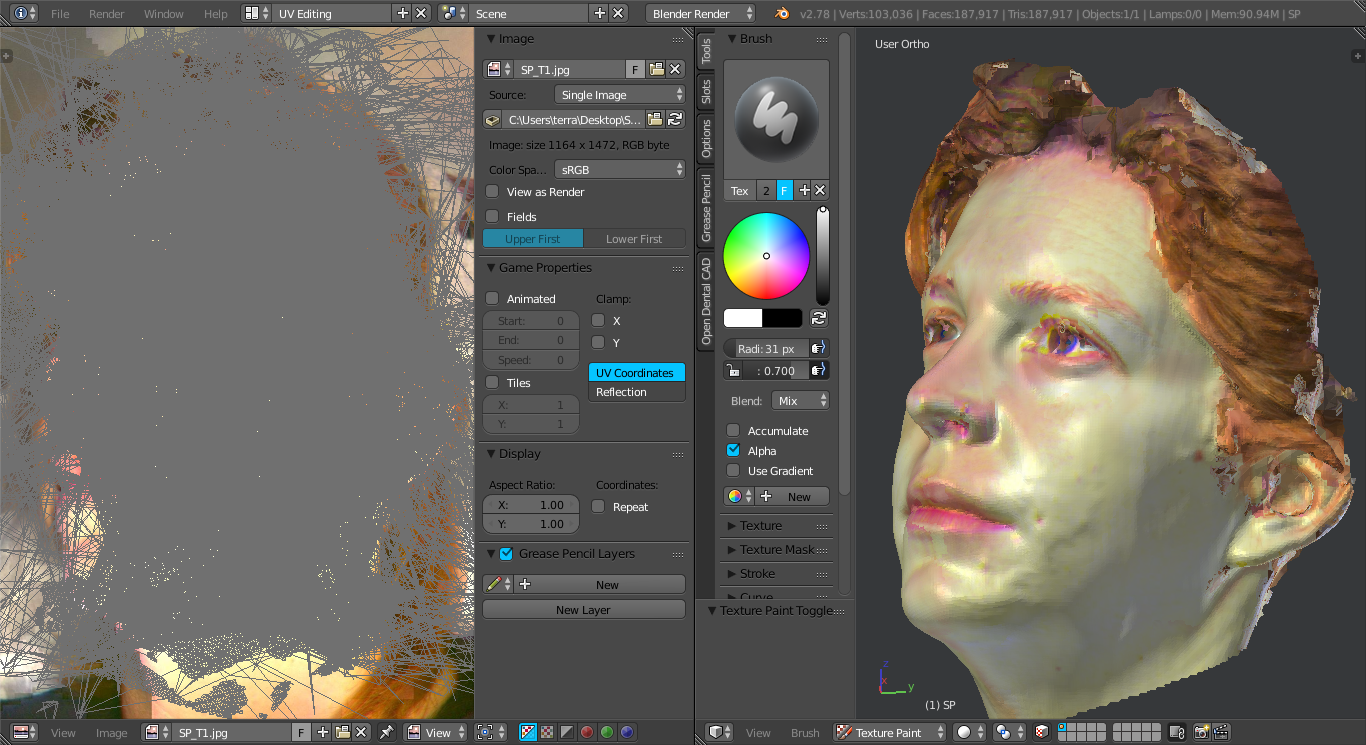Screen dimensions: 1366x745
Task: Open the scene browser icon
Action: click(453, 13)
